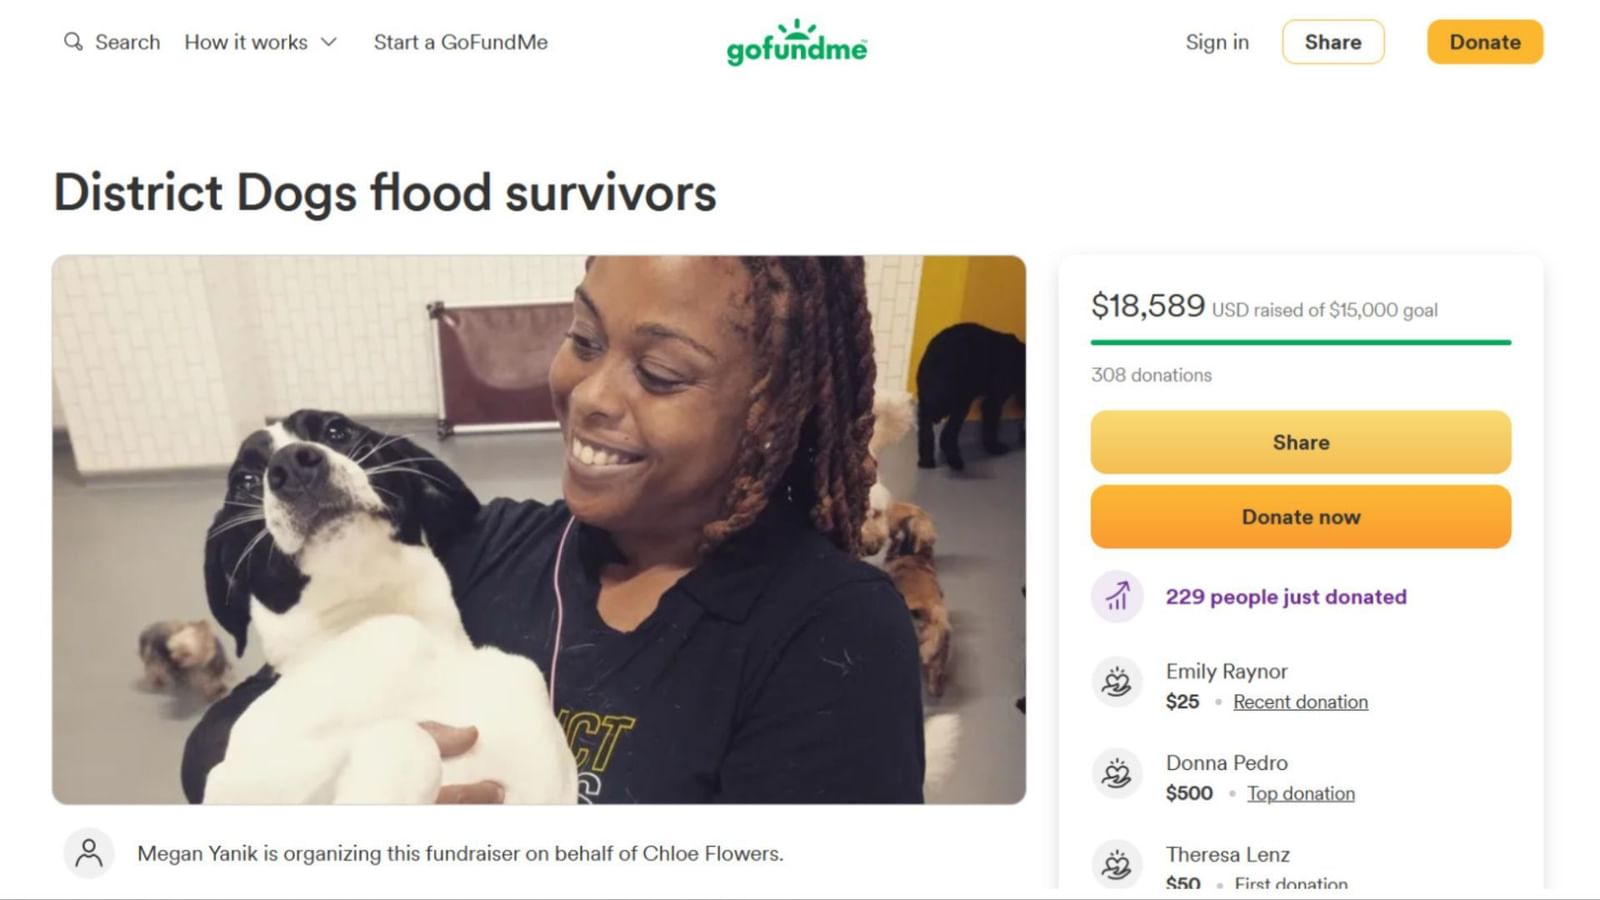Click the search magnifier icon
This screenshot has height=900, width=1600.
pyautogui.click(x=72, y=42)
